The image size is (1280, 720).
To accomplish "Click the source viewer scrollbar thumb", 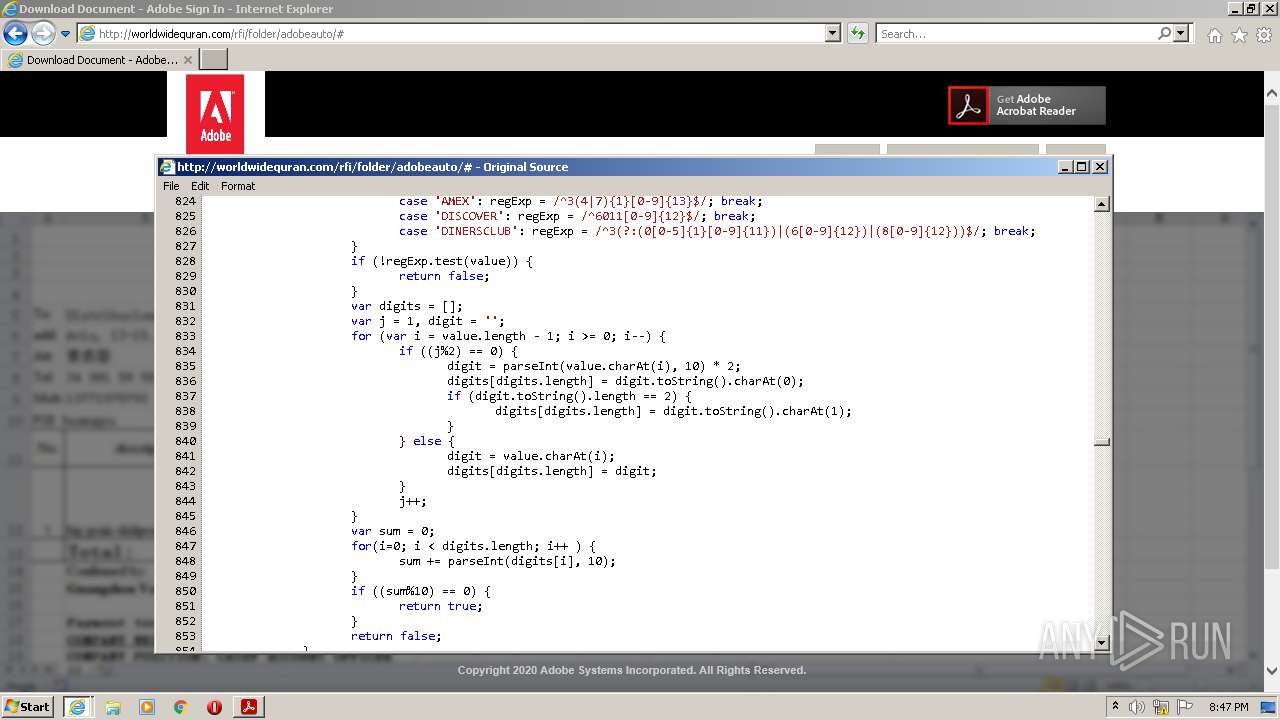I will 1102,442.
